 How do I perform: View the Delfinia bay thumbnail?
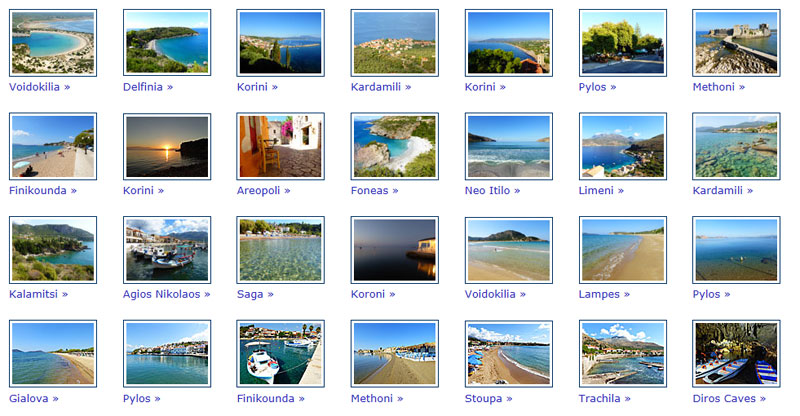[x=167, y=43]
